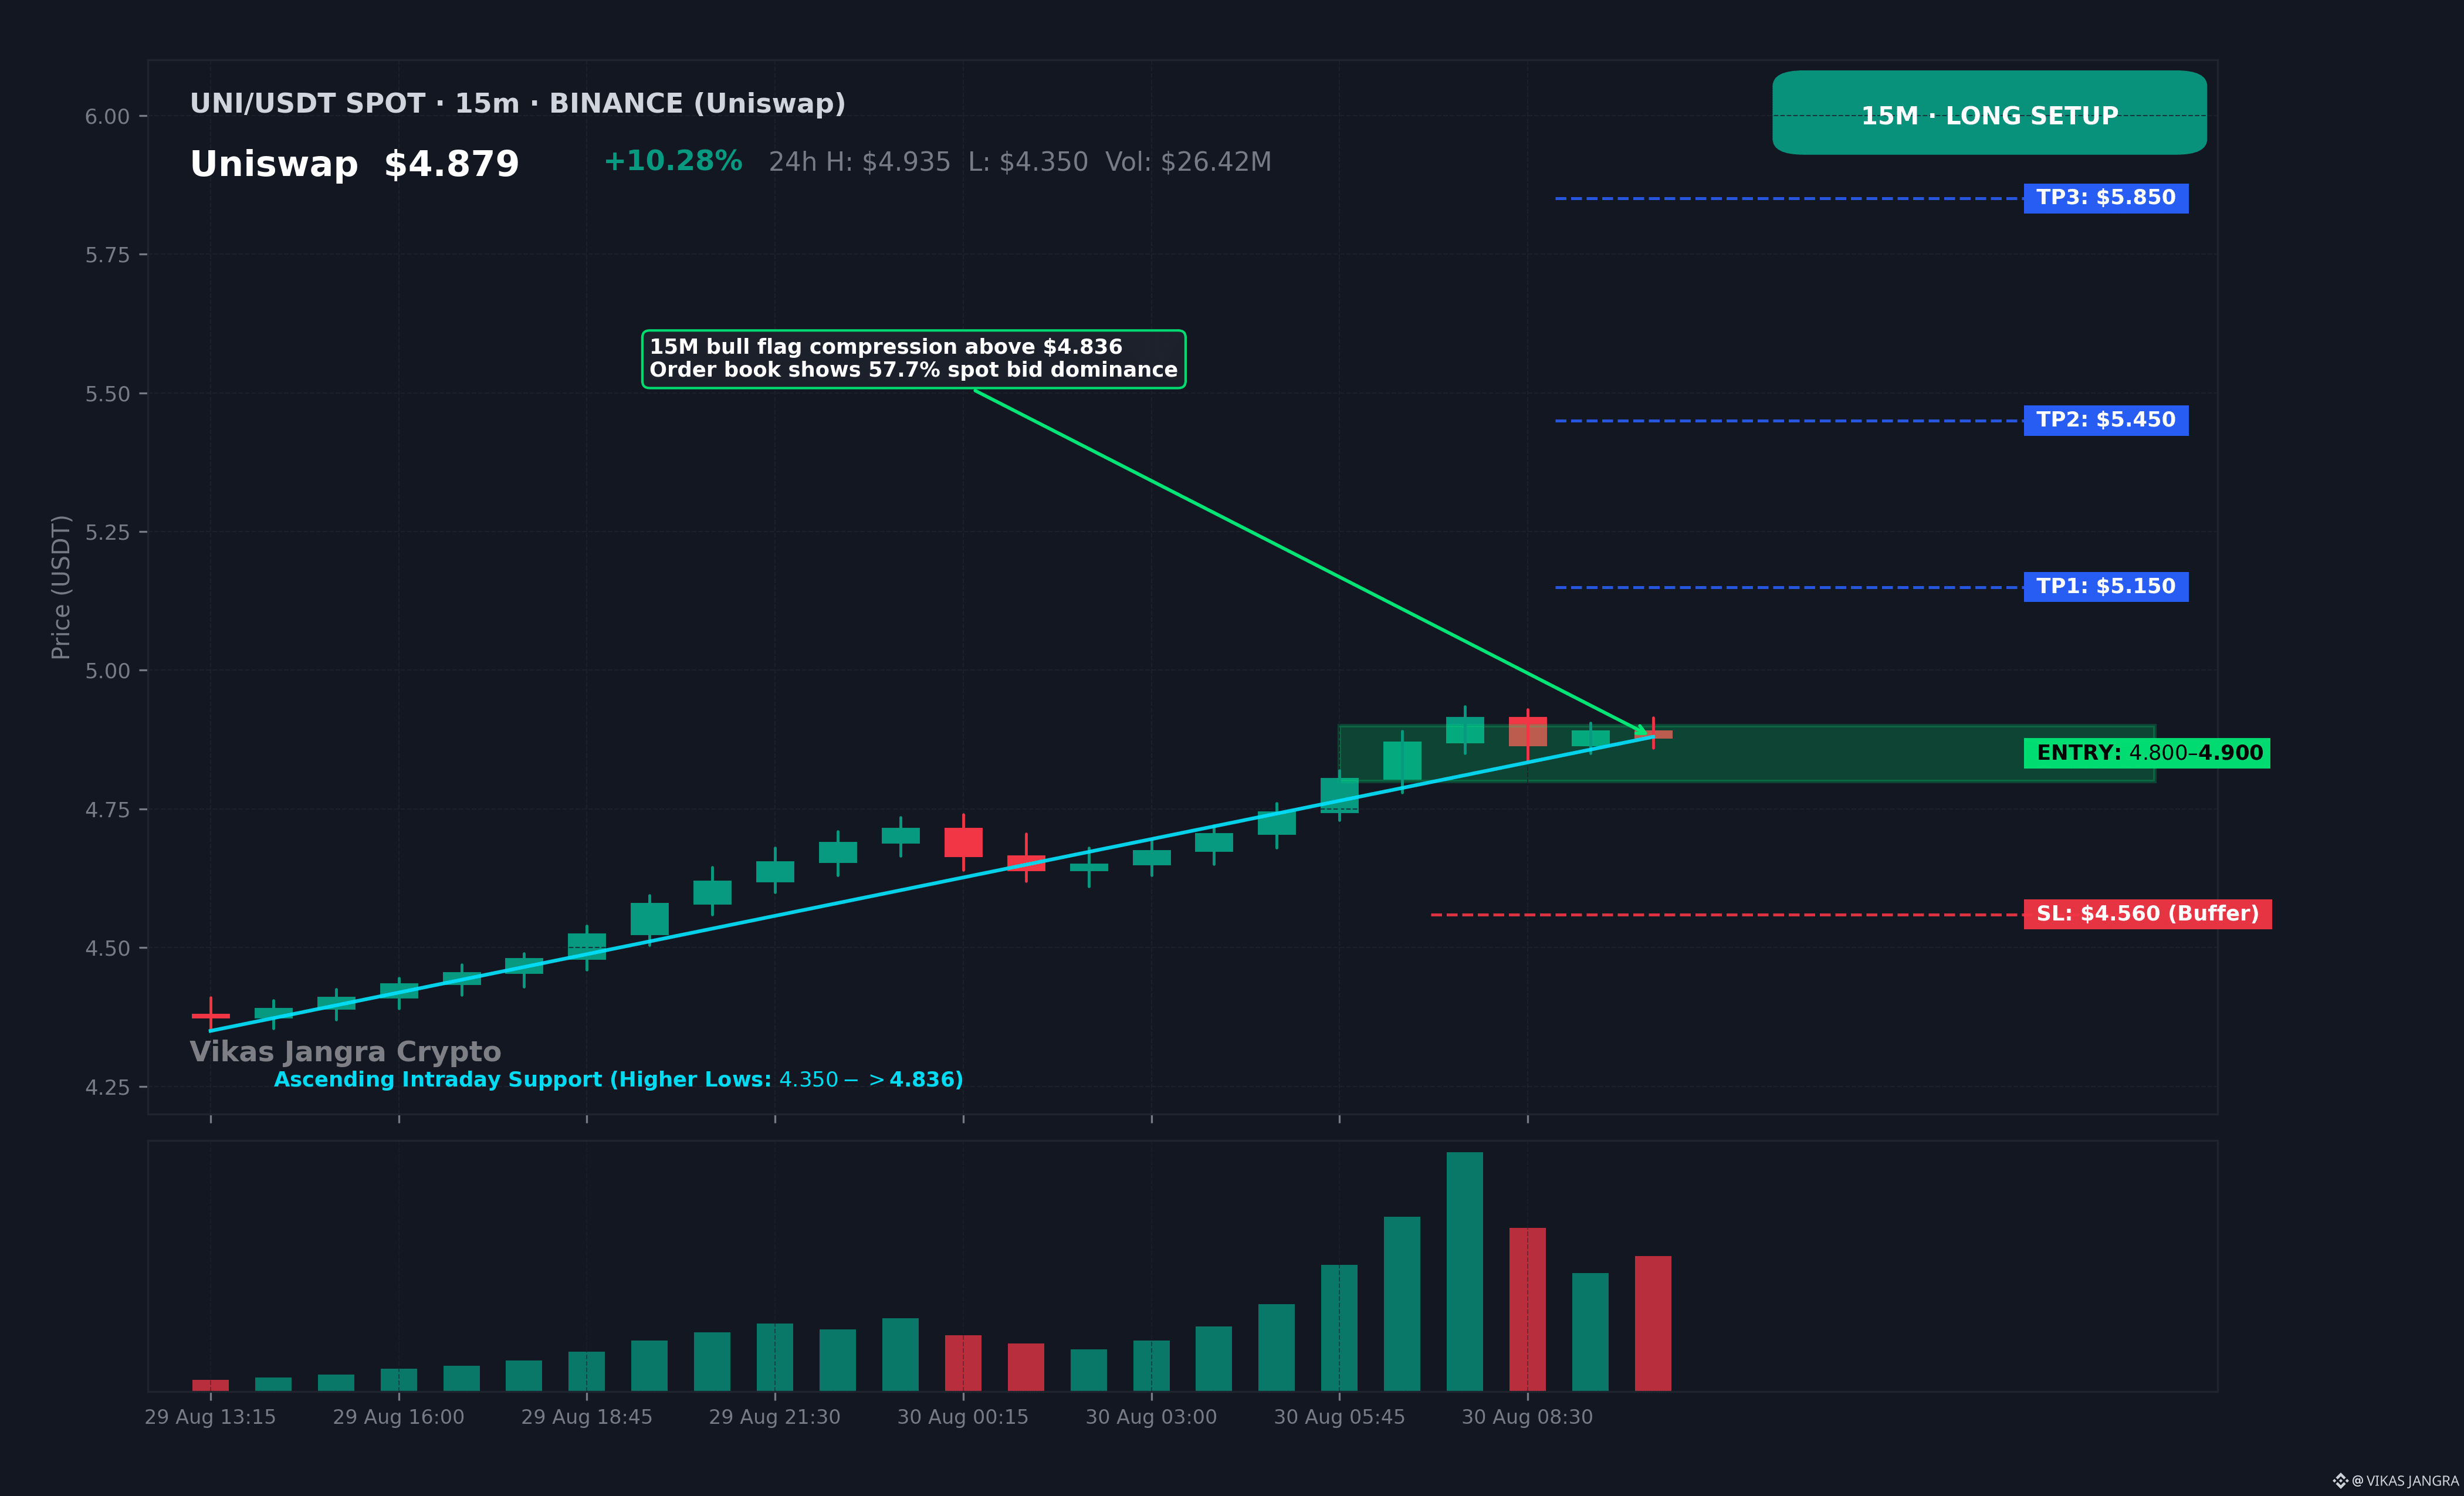Click the 6.00 price axis tick

107,117
